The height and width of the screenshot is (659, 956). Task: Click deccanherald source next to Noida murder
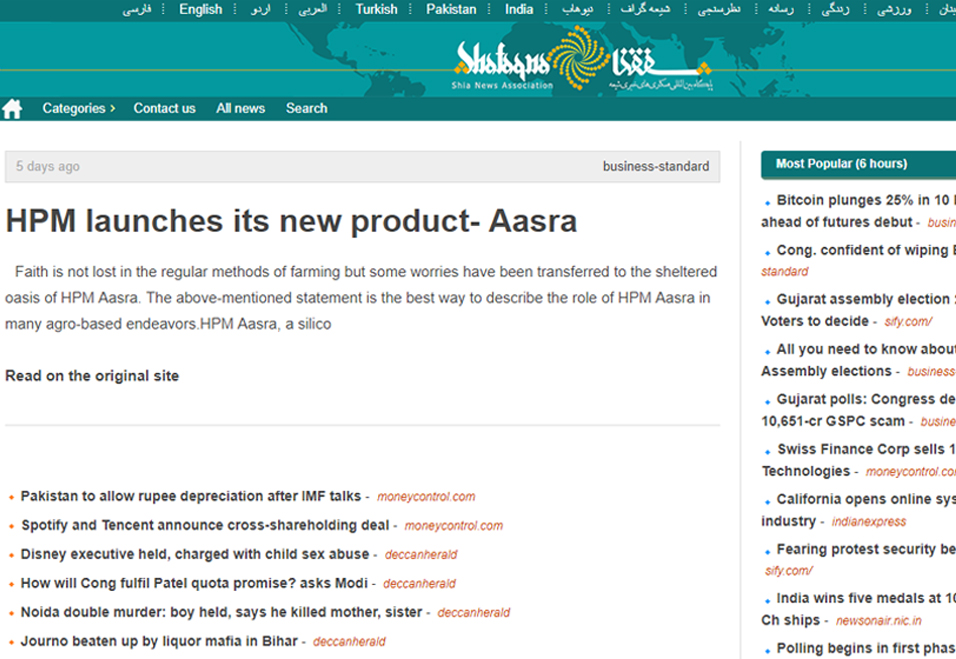[x=474, y=613]
